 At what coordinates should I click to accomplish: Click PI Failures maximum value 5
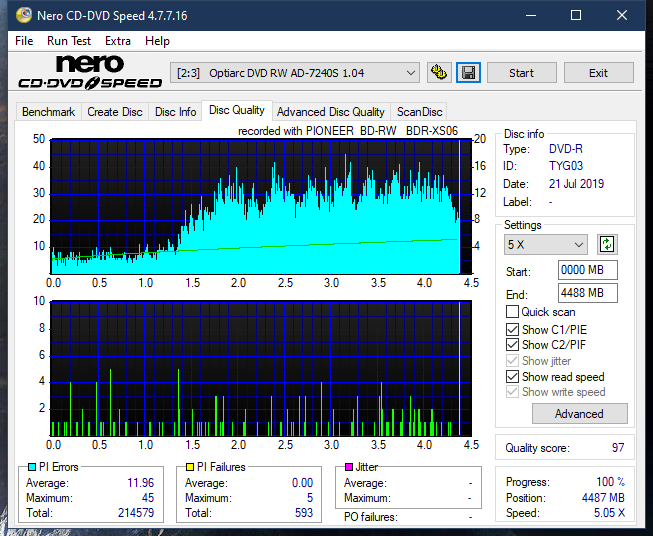point(310,498)
